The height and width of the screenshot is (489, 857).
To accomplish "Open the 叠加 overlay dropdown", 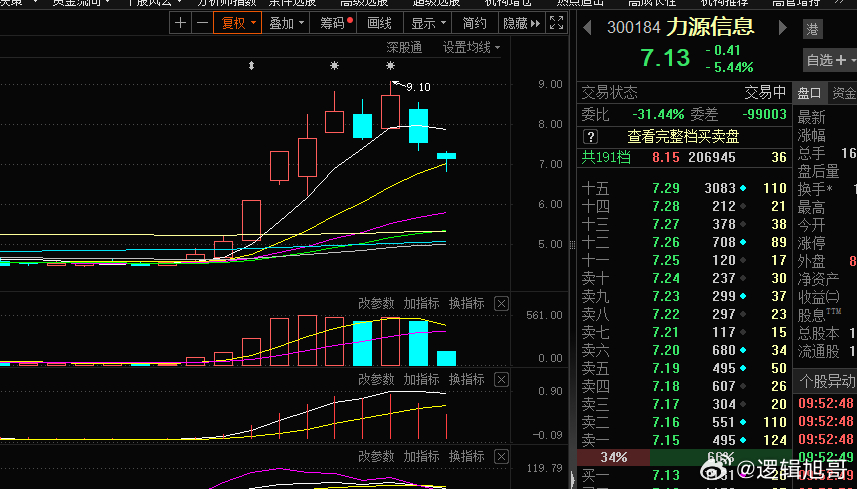I will 288,23.
